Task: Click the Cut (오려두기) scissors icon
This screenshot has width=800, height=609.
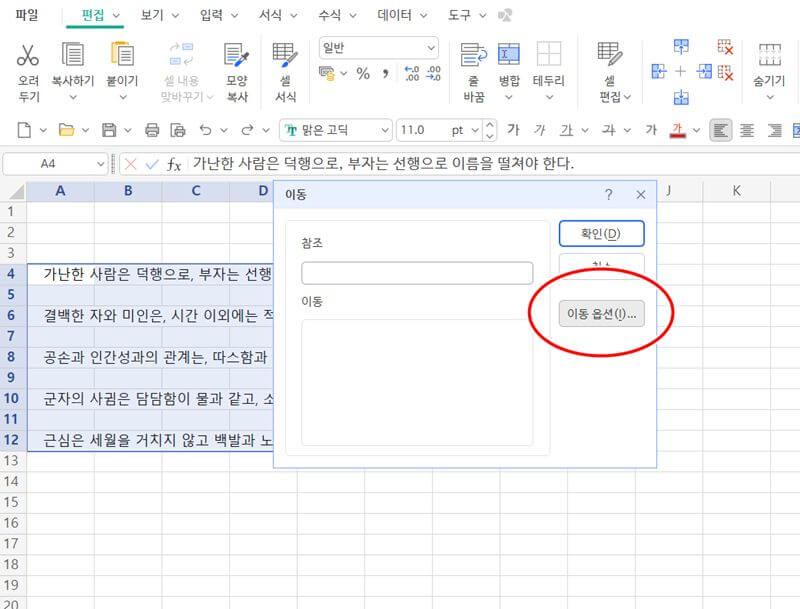Action: pos(28,55)
